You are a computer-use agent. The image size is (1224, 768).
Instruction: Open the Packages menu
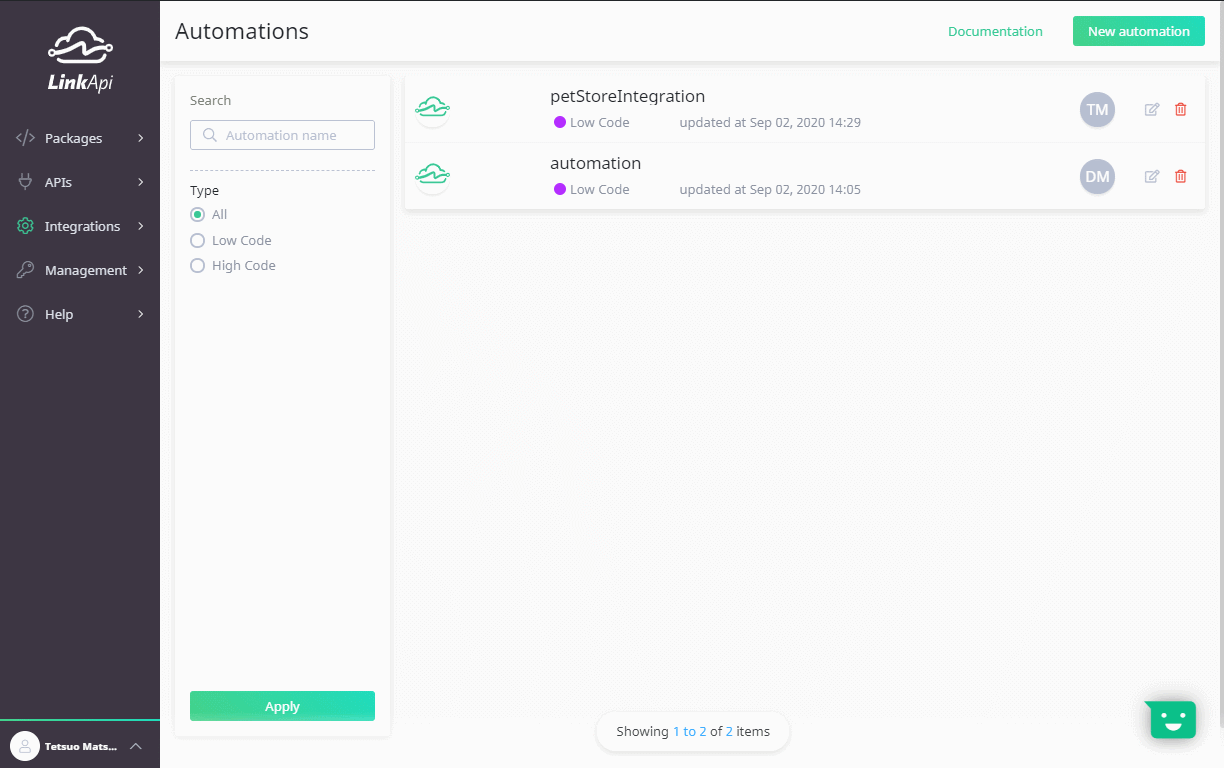point(80,138)
